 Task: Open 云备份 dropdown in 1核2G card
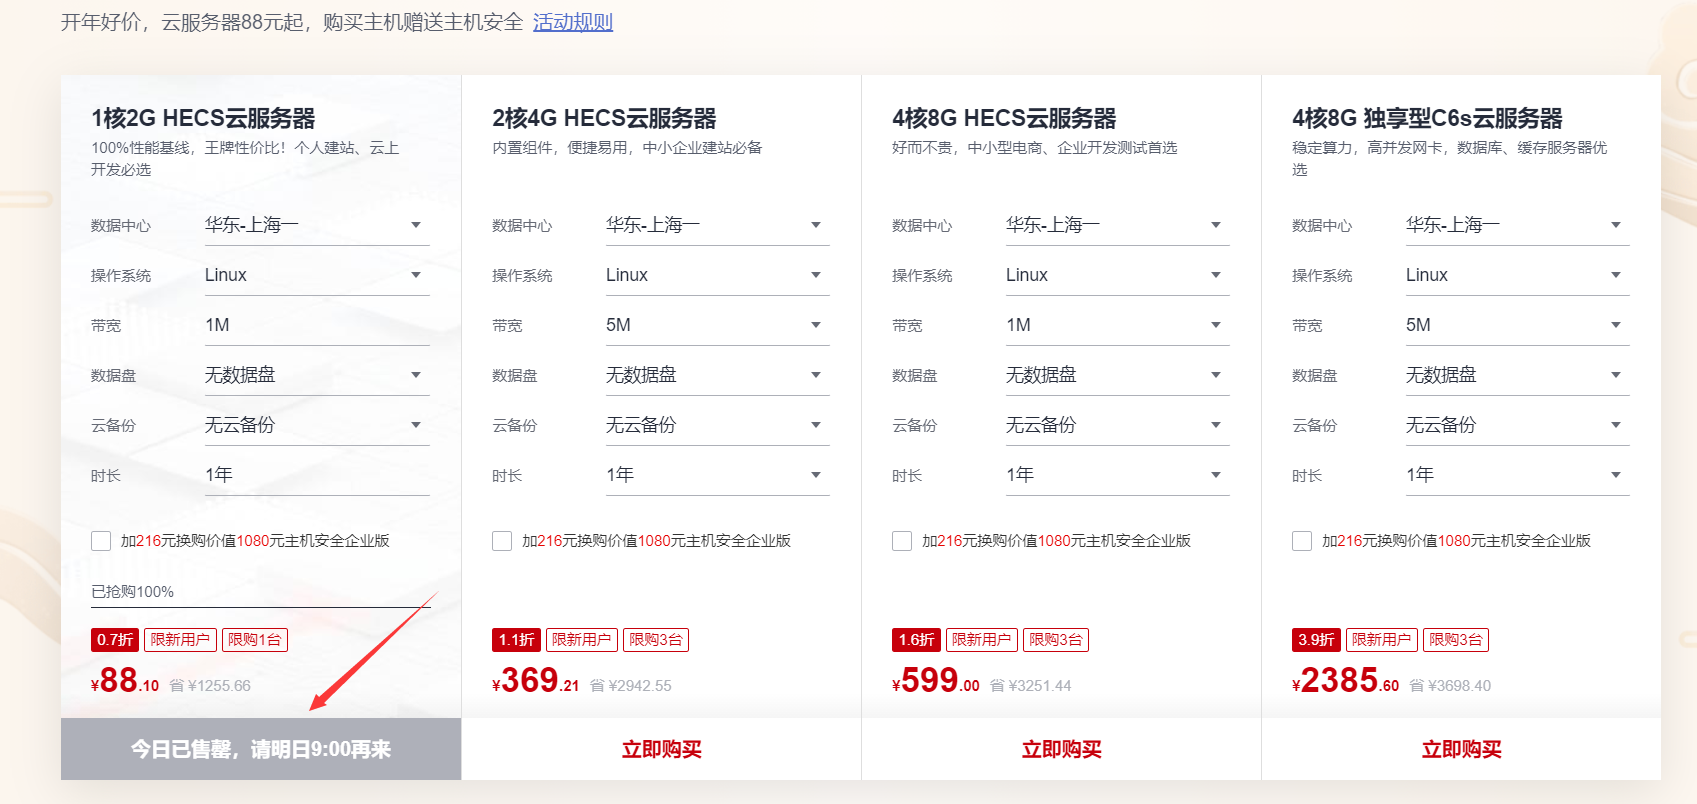pos(317,425)
